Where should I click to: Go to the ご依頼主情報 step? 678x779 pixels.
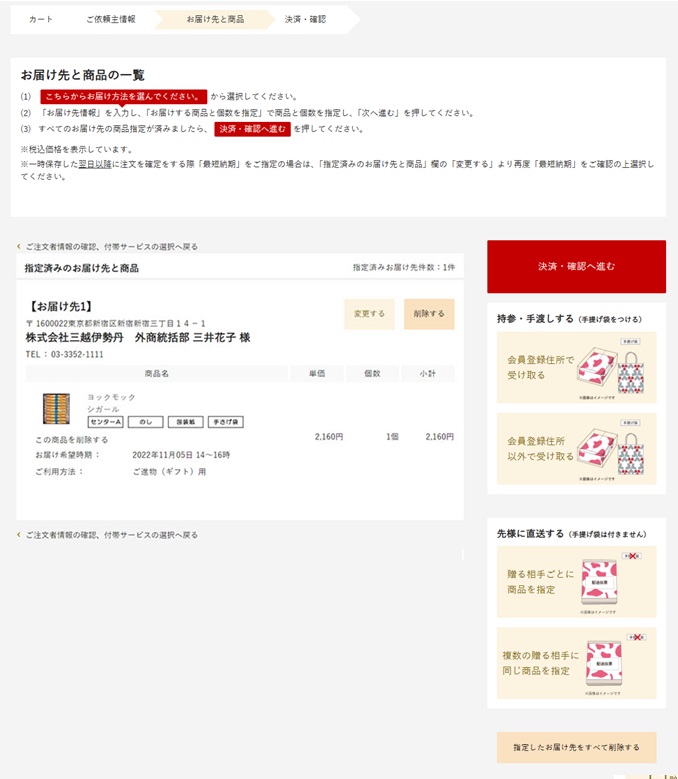click(111, 19)
